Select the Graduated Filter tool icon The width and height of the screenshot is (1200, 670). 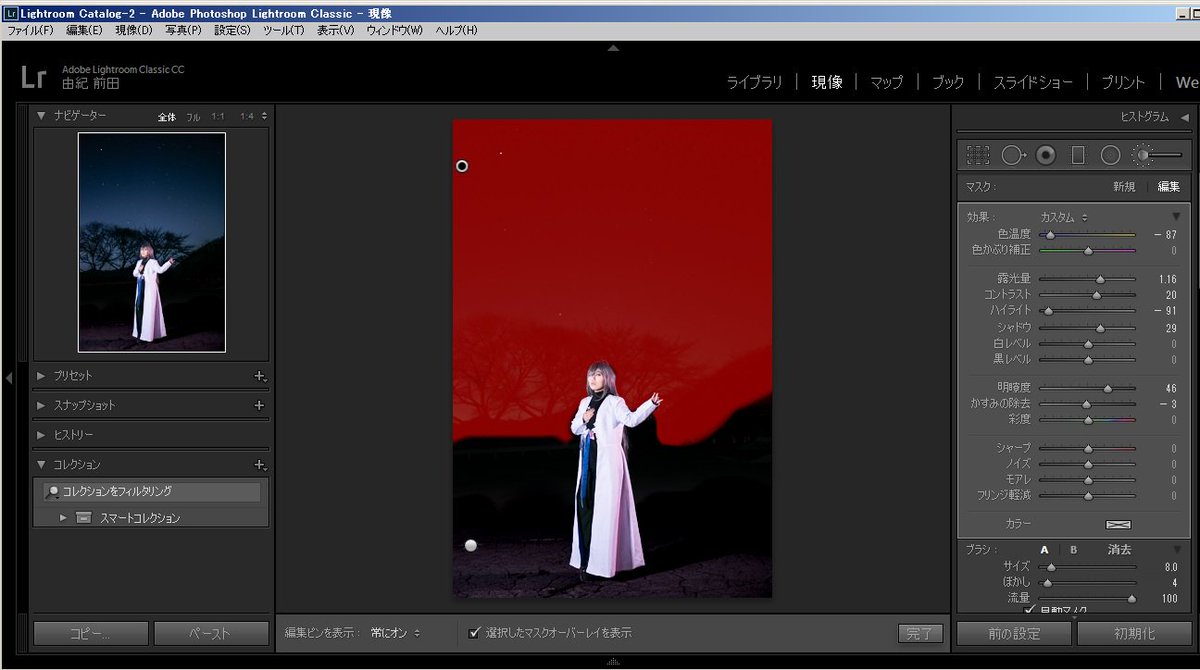click(1078, 155)
